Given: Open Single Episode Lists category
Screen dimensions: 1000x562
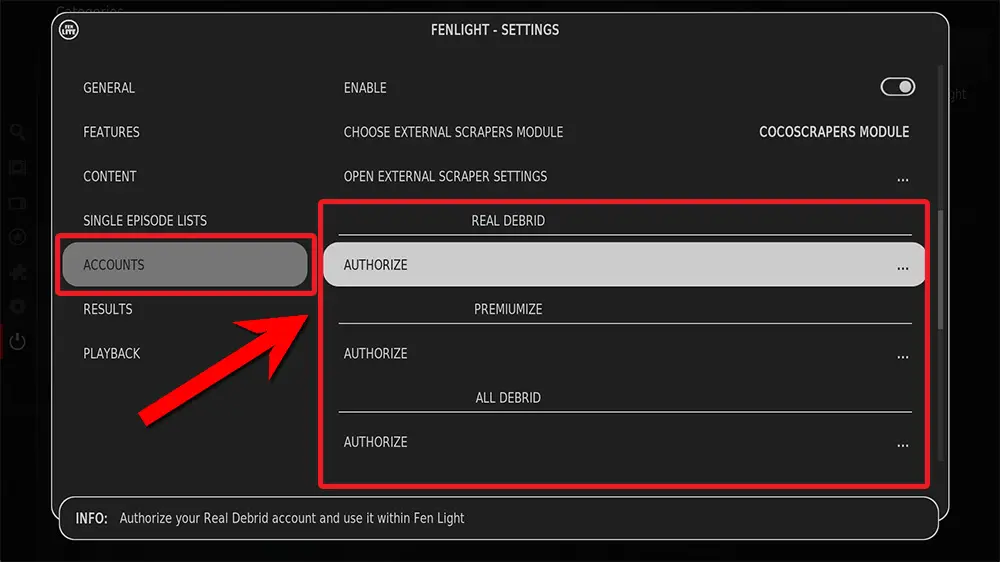Looking at the screenshot, I should [145, 221].
